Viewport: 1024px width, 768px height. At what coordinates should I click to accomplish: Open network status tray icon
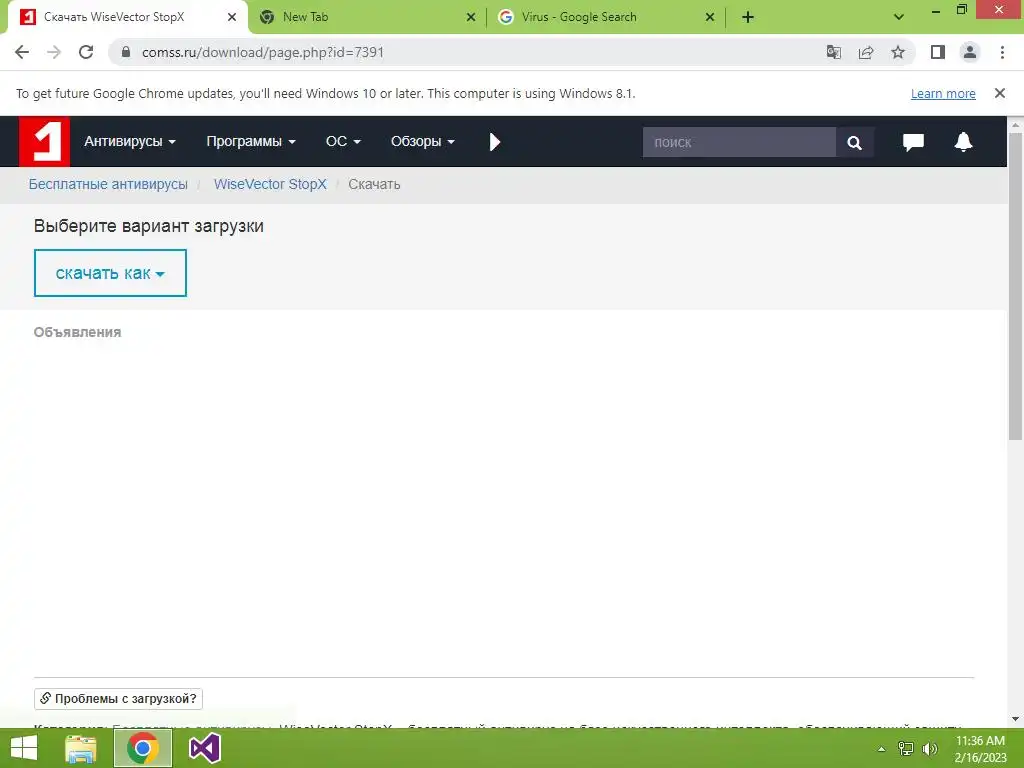coord(906,749)
